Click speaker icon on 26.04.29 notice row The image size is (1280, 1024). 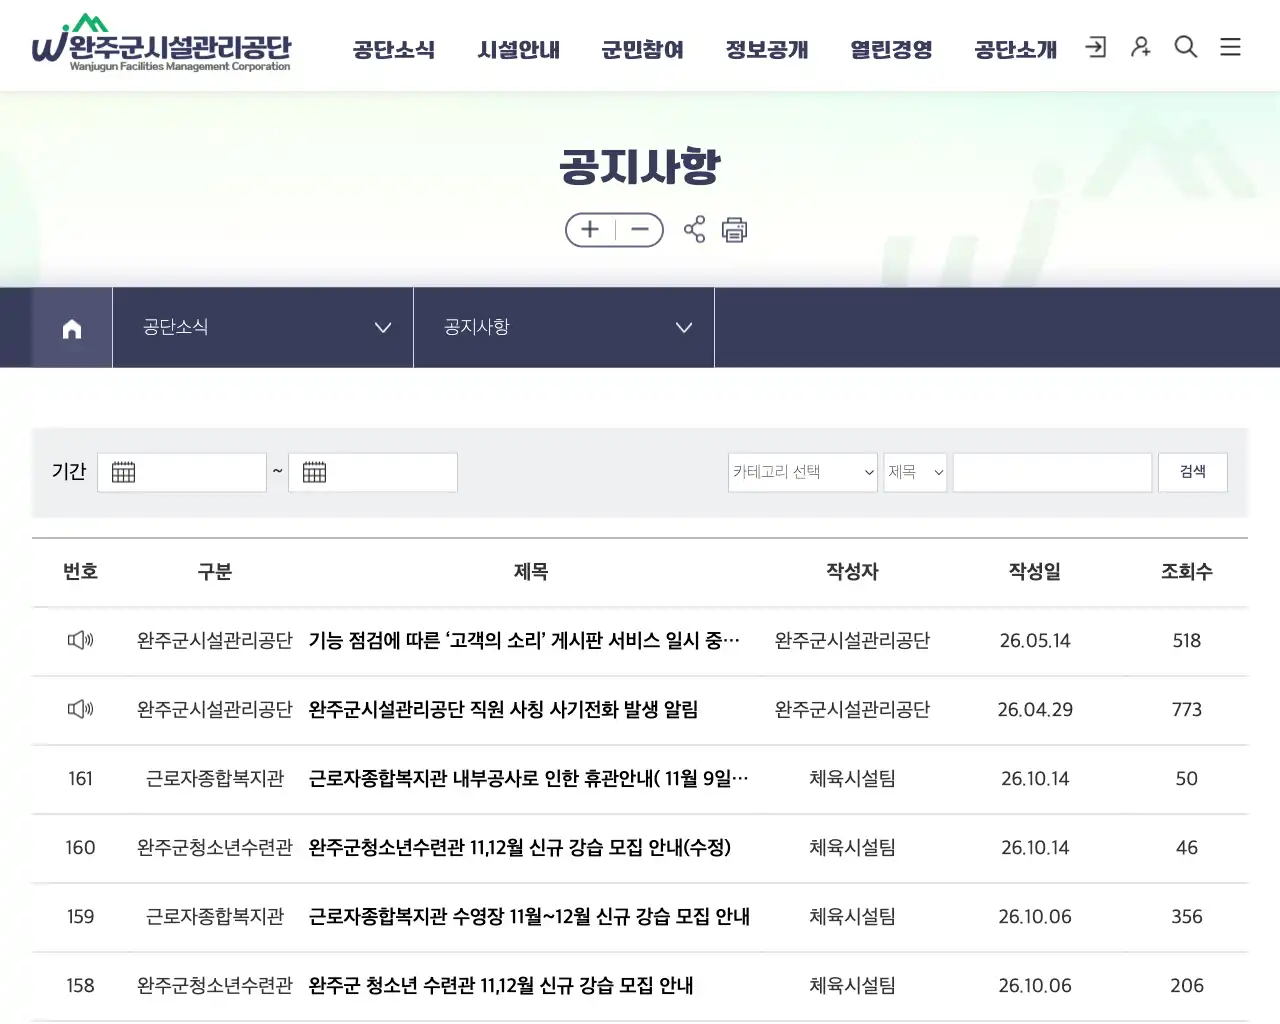tap(80, 709)
